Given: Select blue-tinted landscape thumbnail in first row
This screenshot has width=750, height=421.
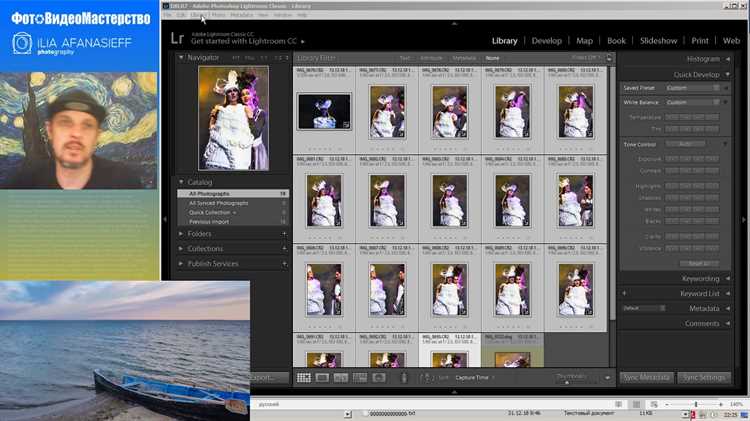Looking at the screenshot, I should [x=324, y=111].
